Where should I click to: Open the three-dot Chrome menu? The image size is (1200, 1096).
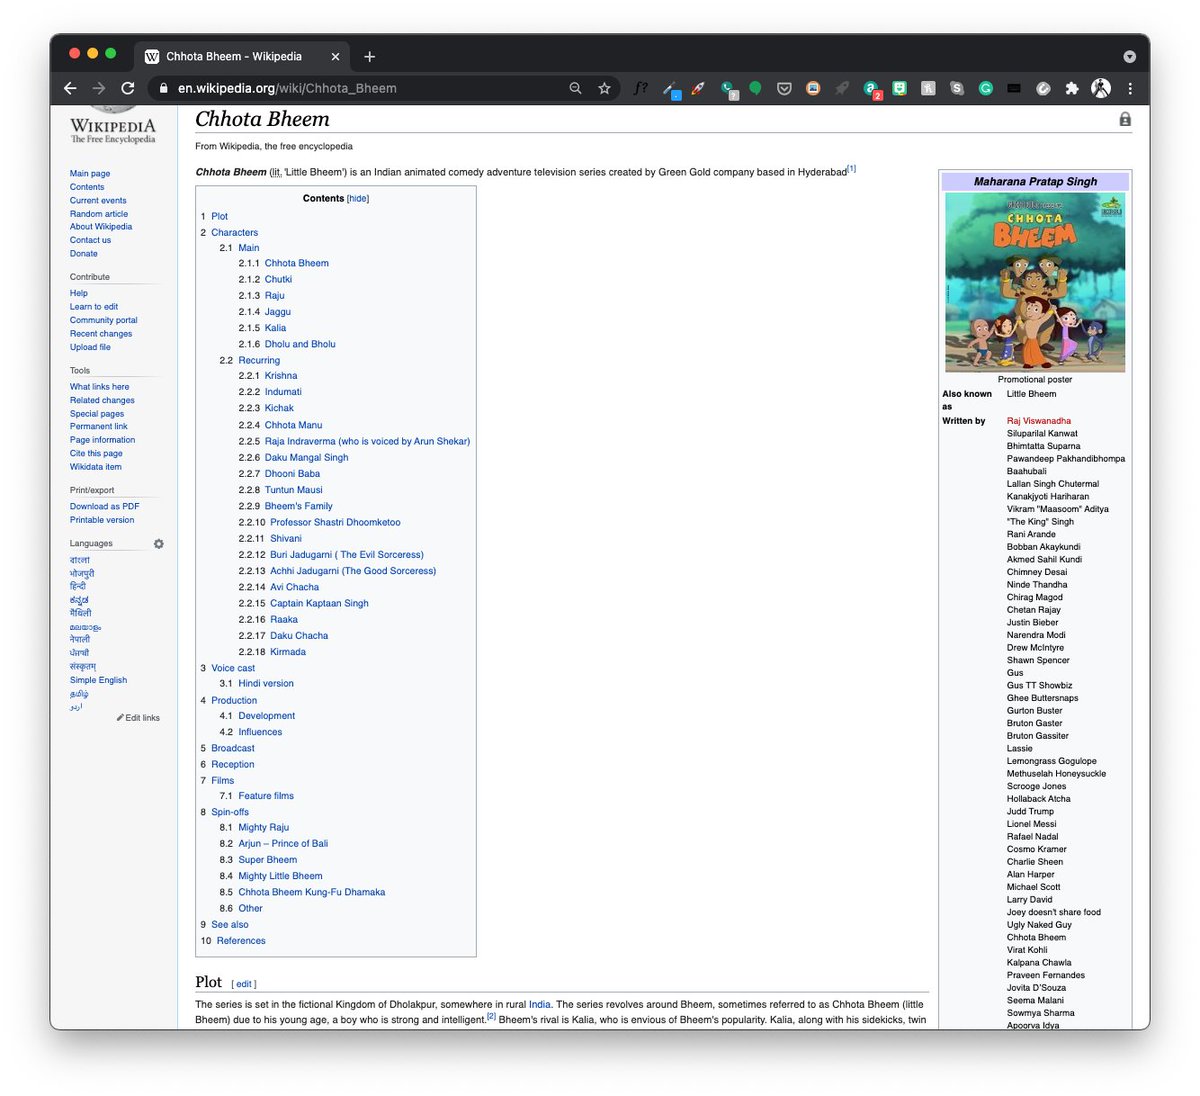(1130, 88)
